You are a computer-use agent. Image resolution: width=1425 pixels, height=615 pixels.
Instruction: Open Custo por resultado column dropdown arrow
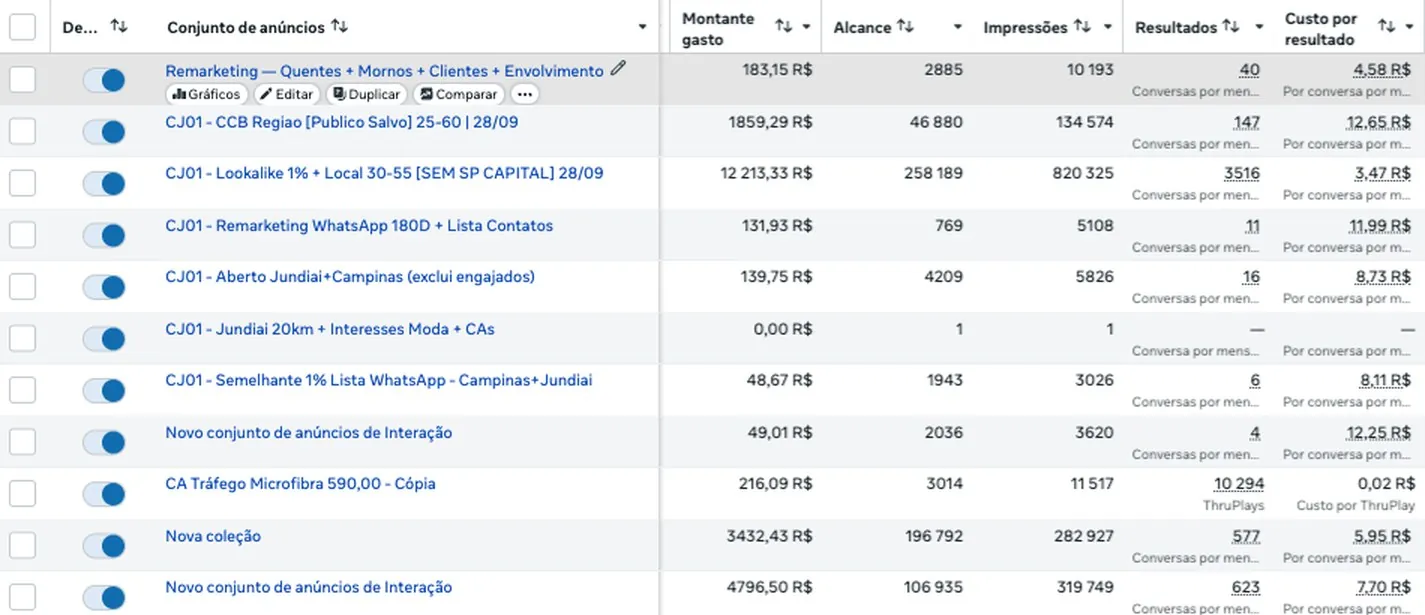point(1410,27)
